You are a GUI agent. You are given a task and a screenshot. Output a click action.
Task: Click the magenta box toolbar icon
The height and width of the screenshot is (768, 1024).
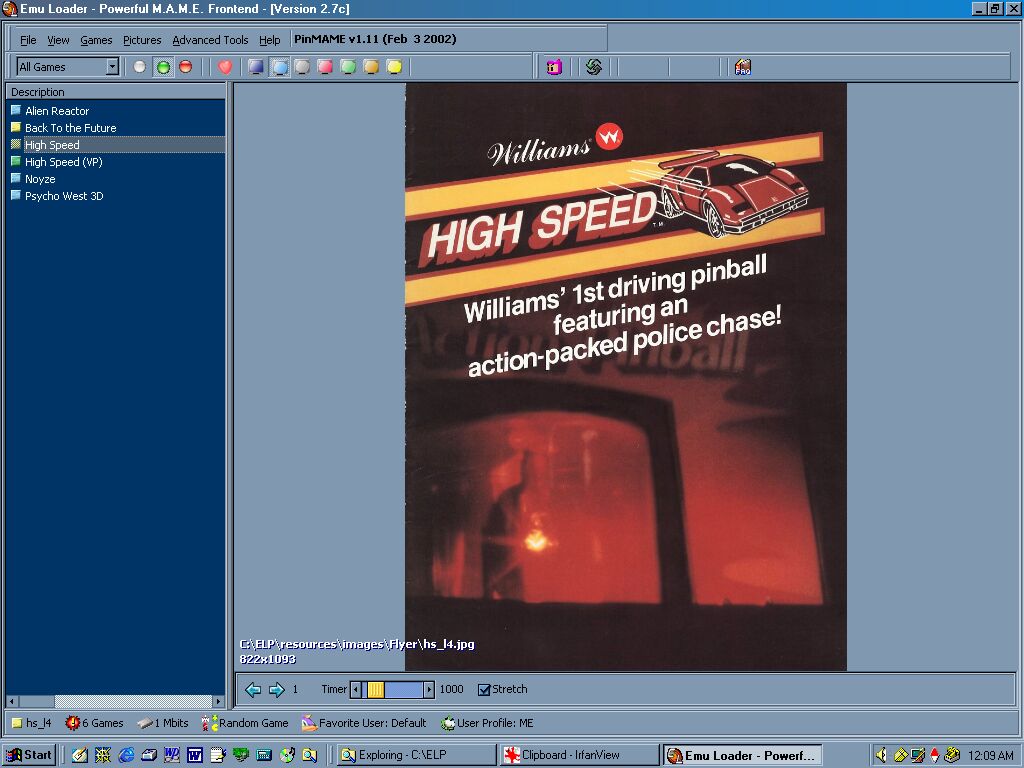coord(554,67)
